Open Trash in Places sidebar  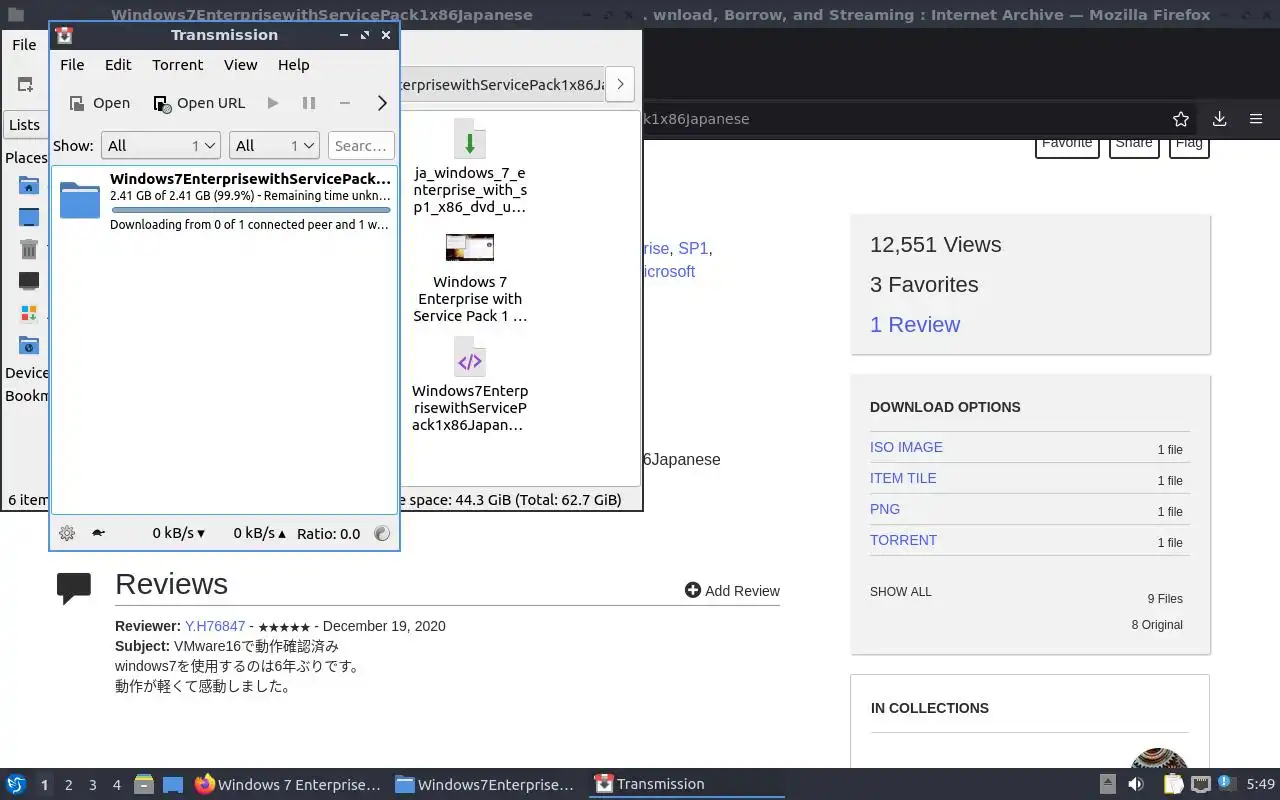click(x=29, y=249)
